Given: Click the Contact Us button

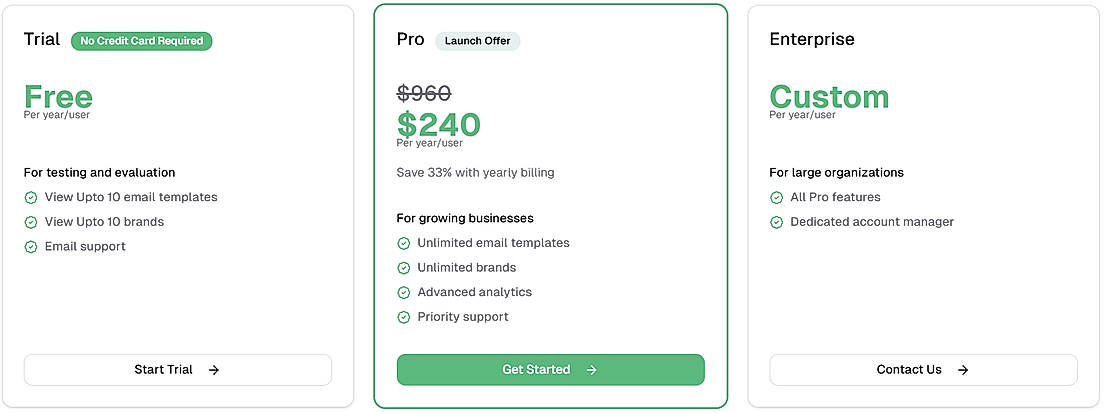Looking at the screenshot, I should click(922, 370).
